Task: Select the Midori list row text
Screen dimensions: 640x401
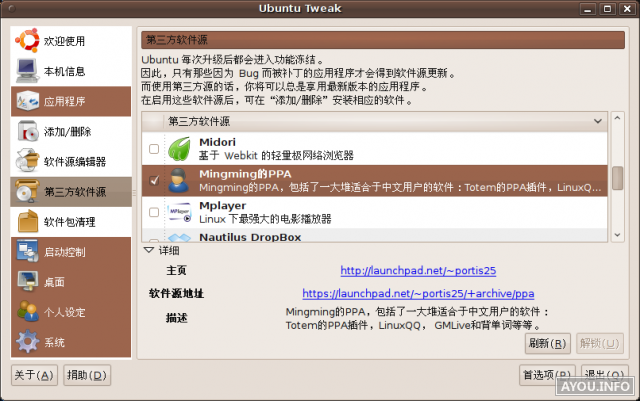Action: point(276,149)
